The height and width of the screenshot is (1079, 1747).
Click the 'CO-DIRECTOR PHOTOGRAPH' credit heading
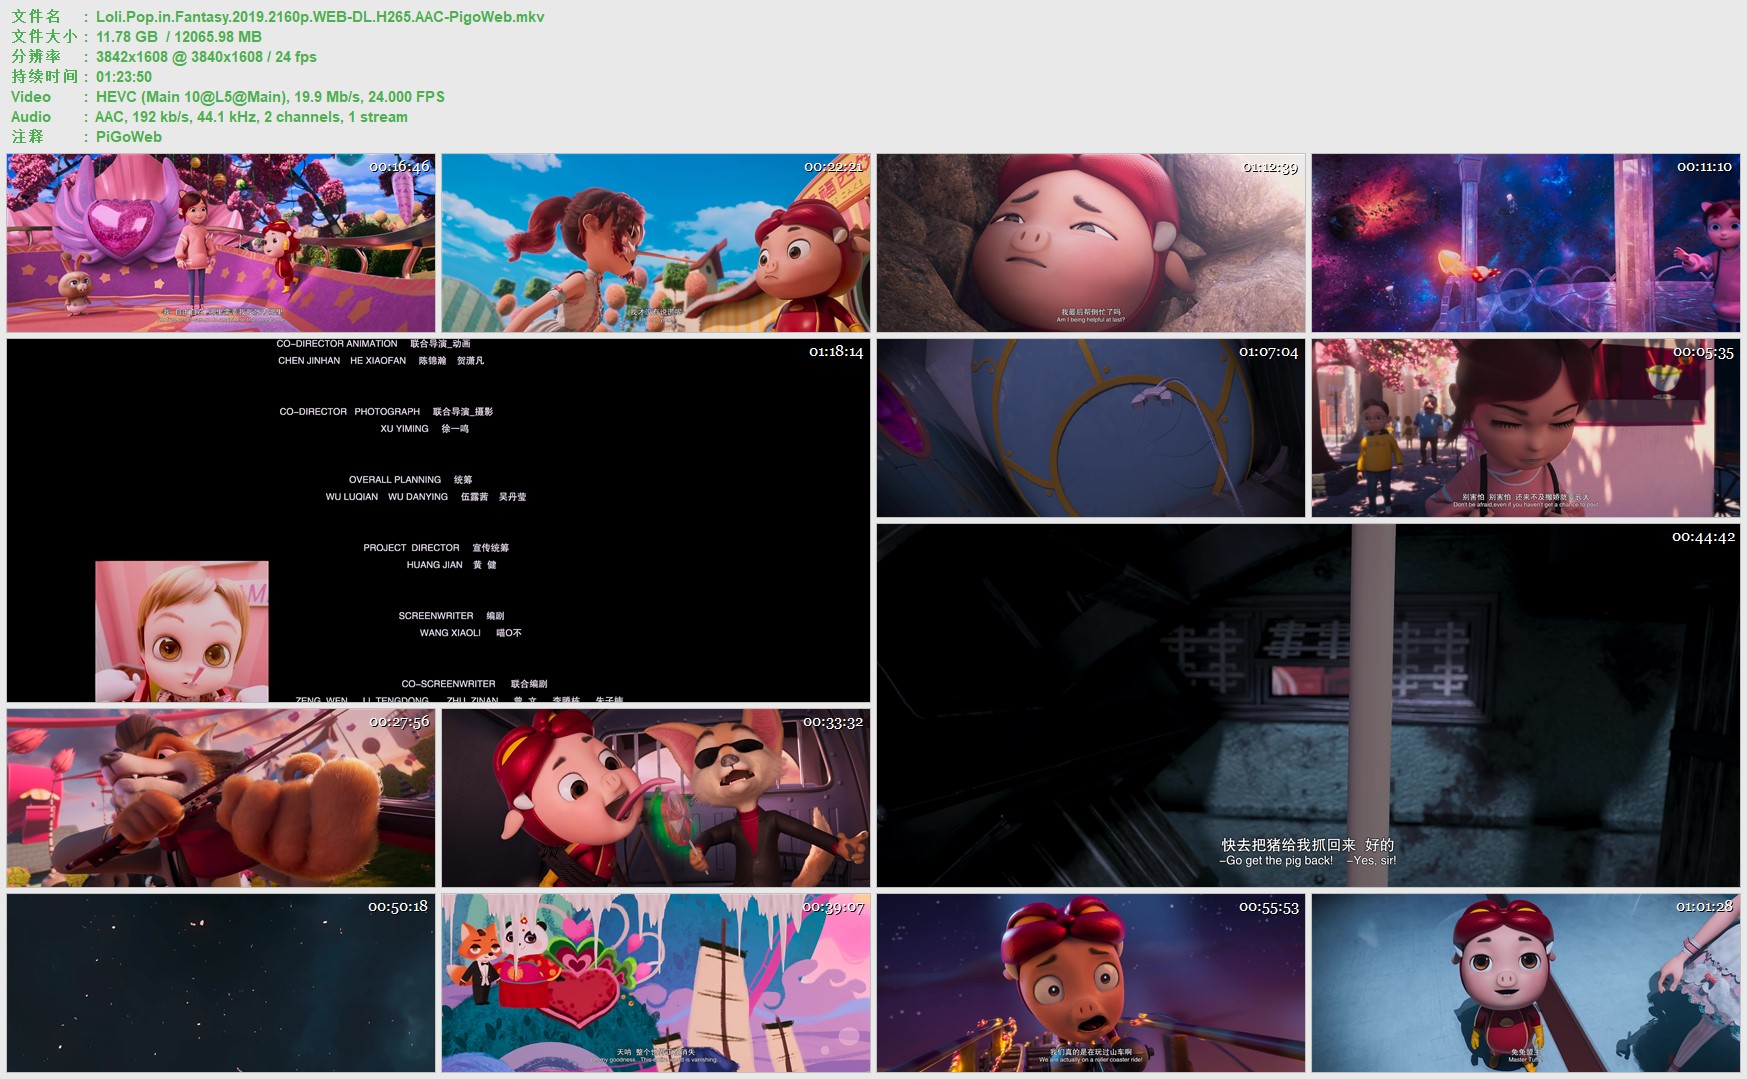(350, 412)
